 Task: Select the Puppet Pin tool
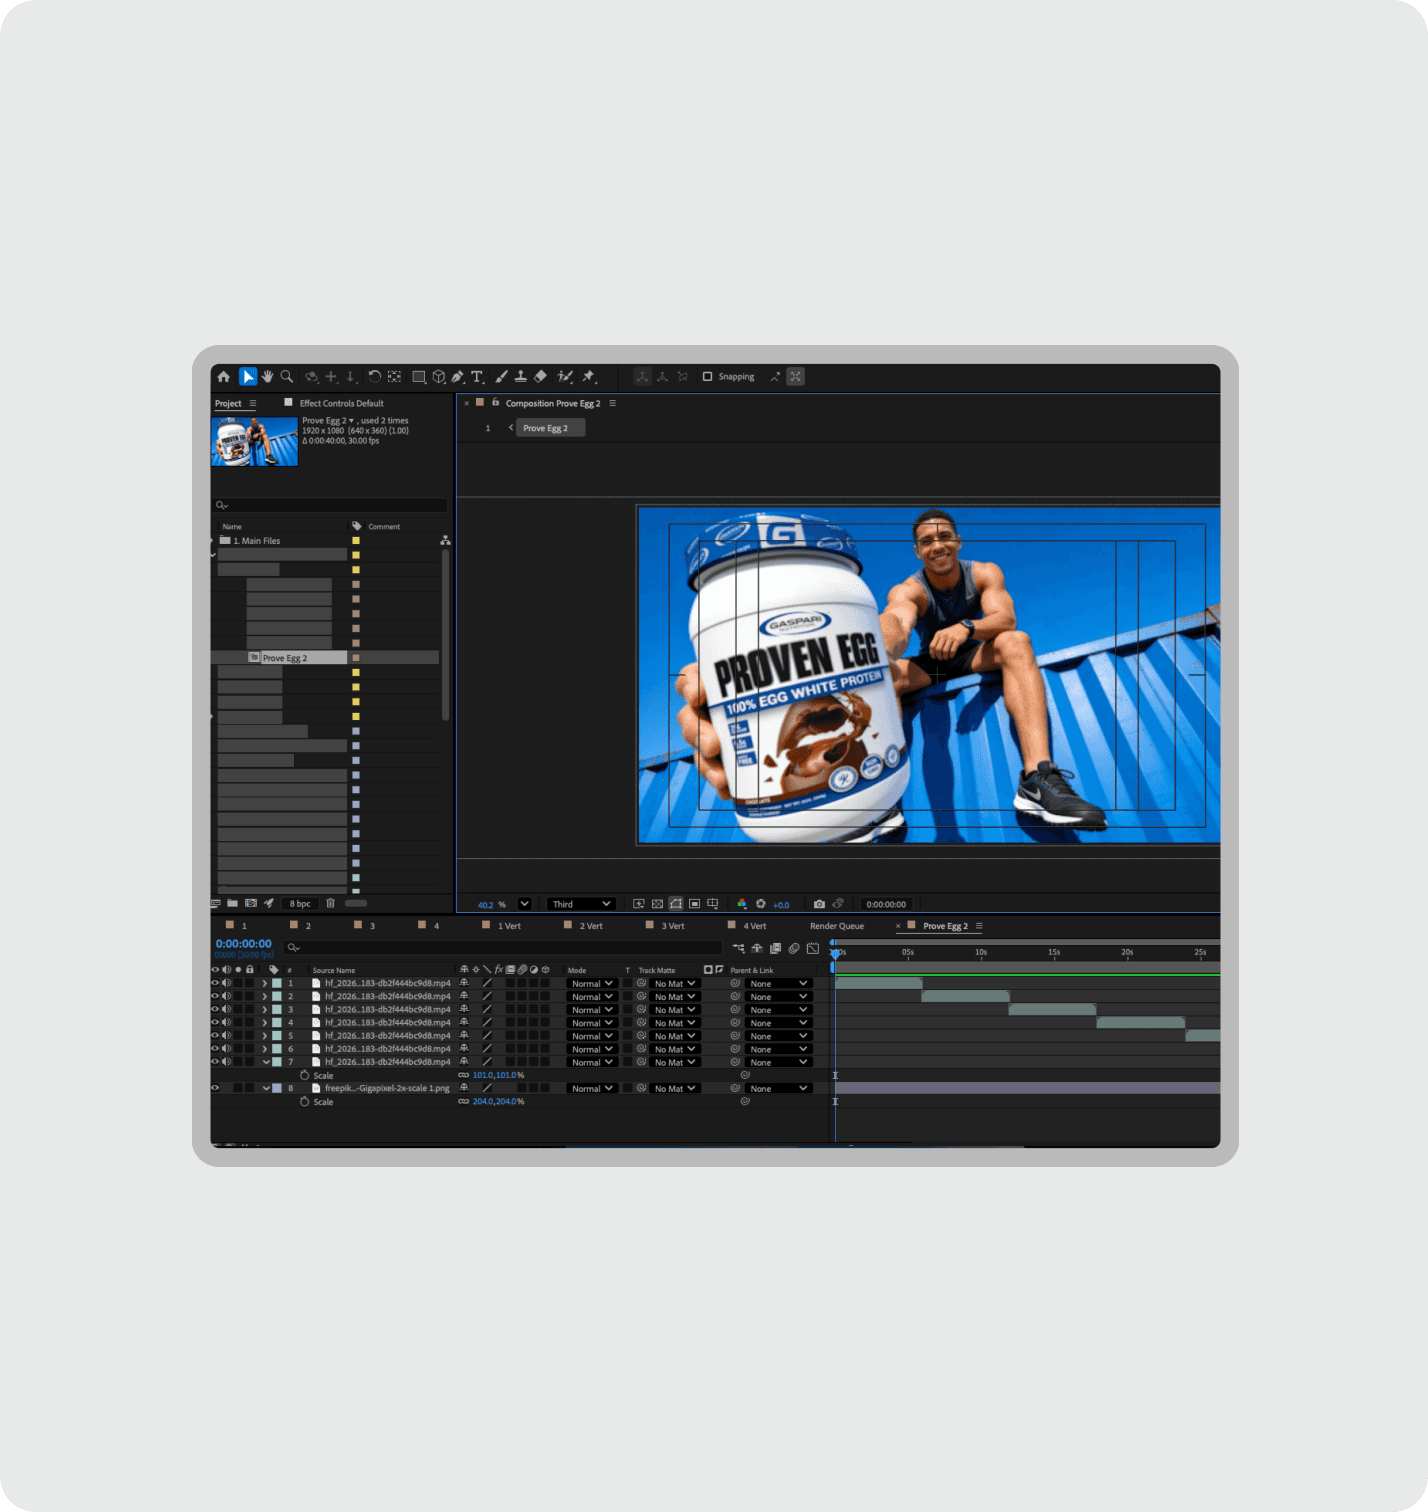coord(589,377)
